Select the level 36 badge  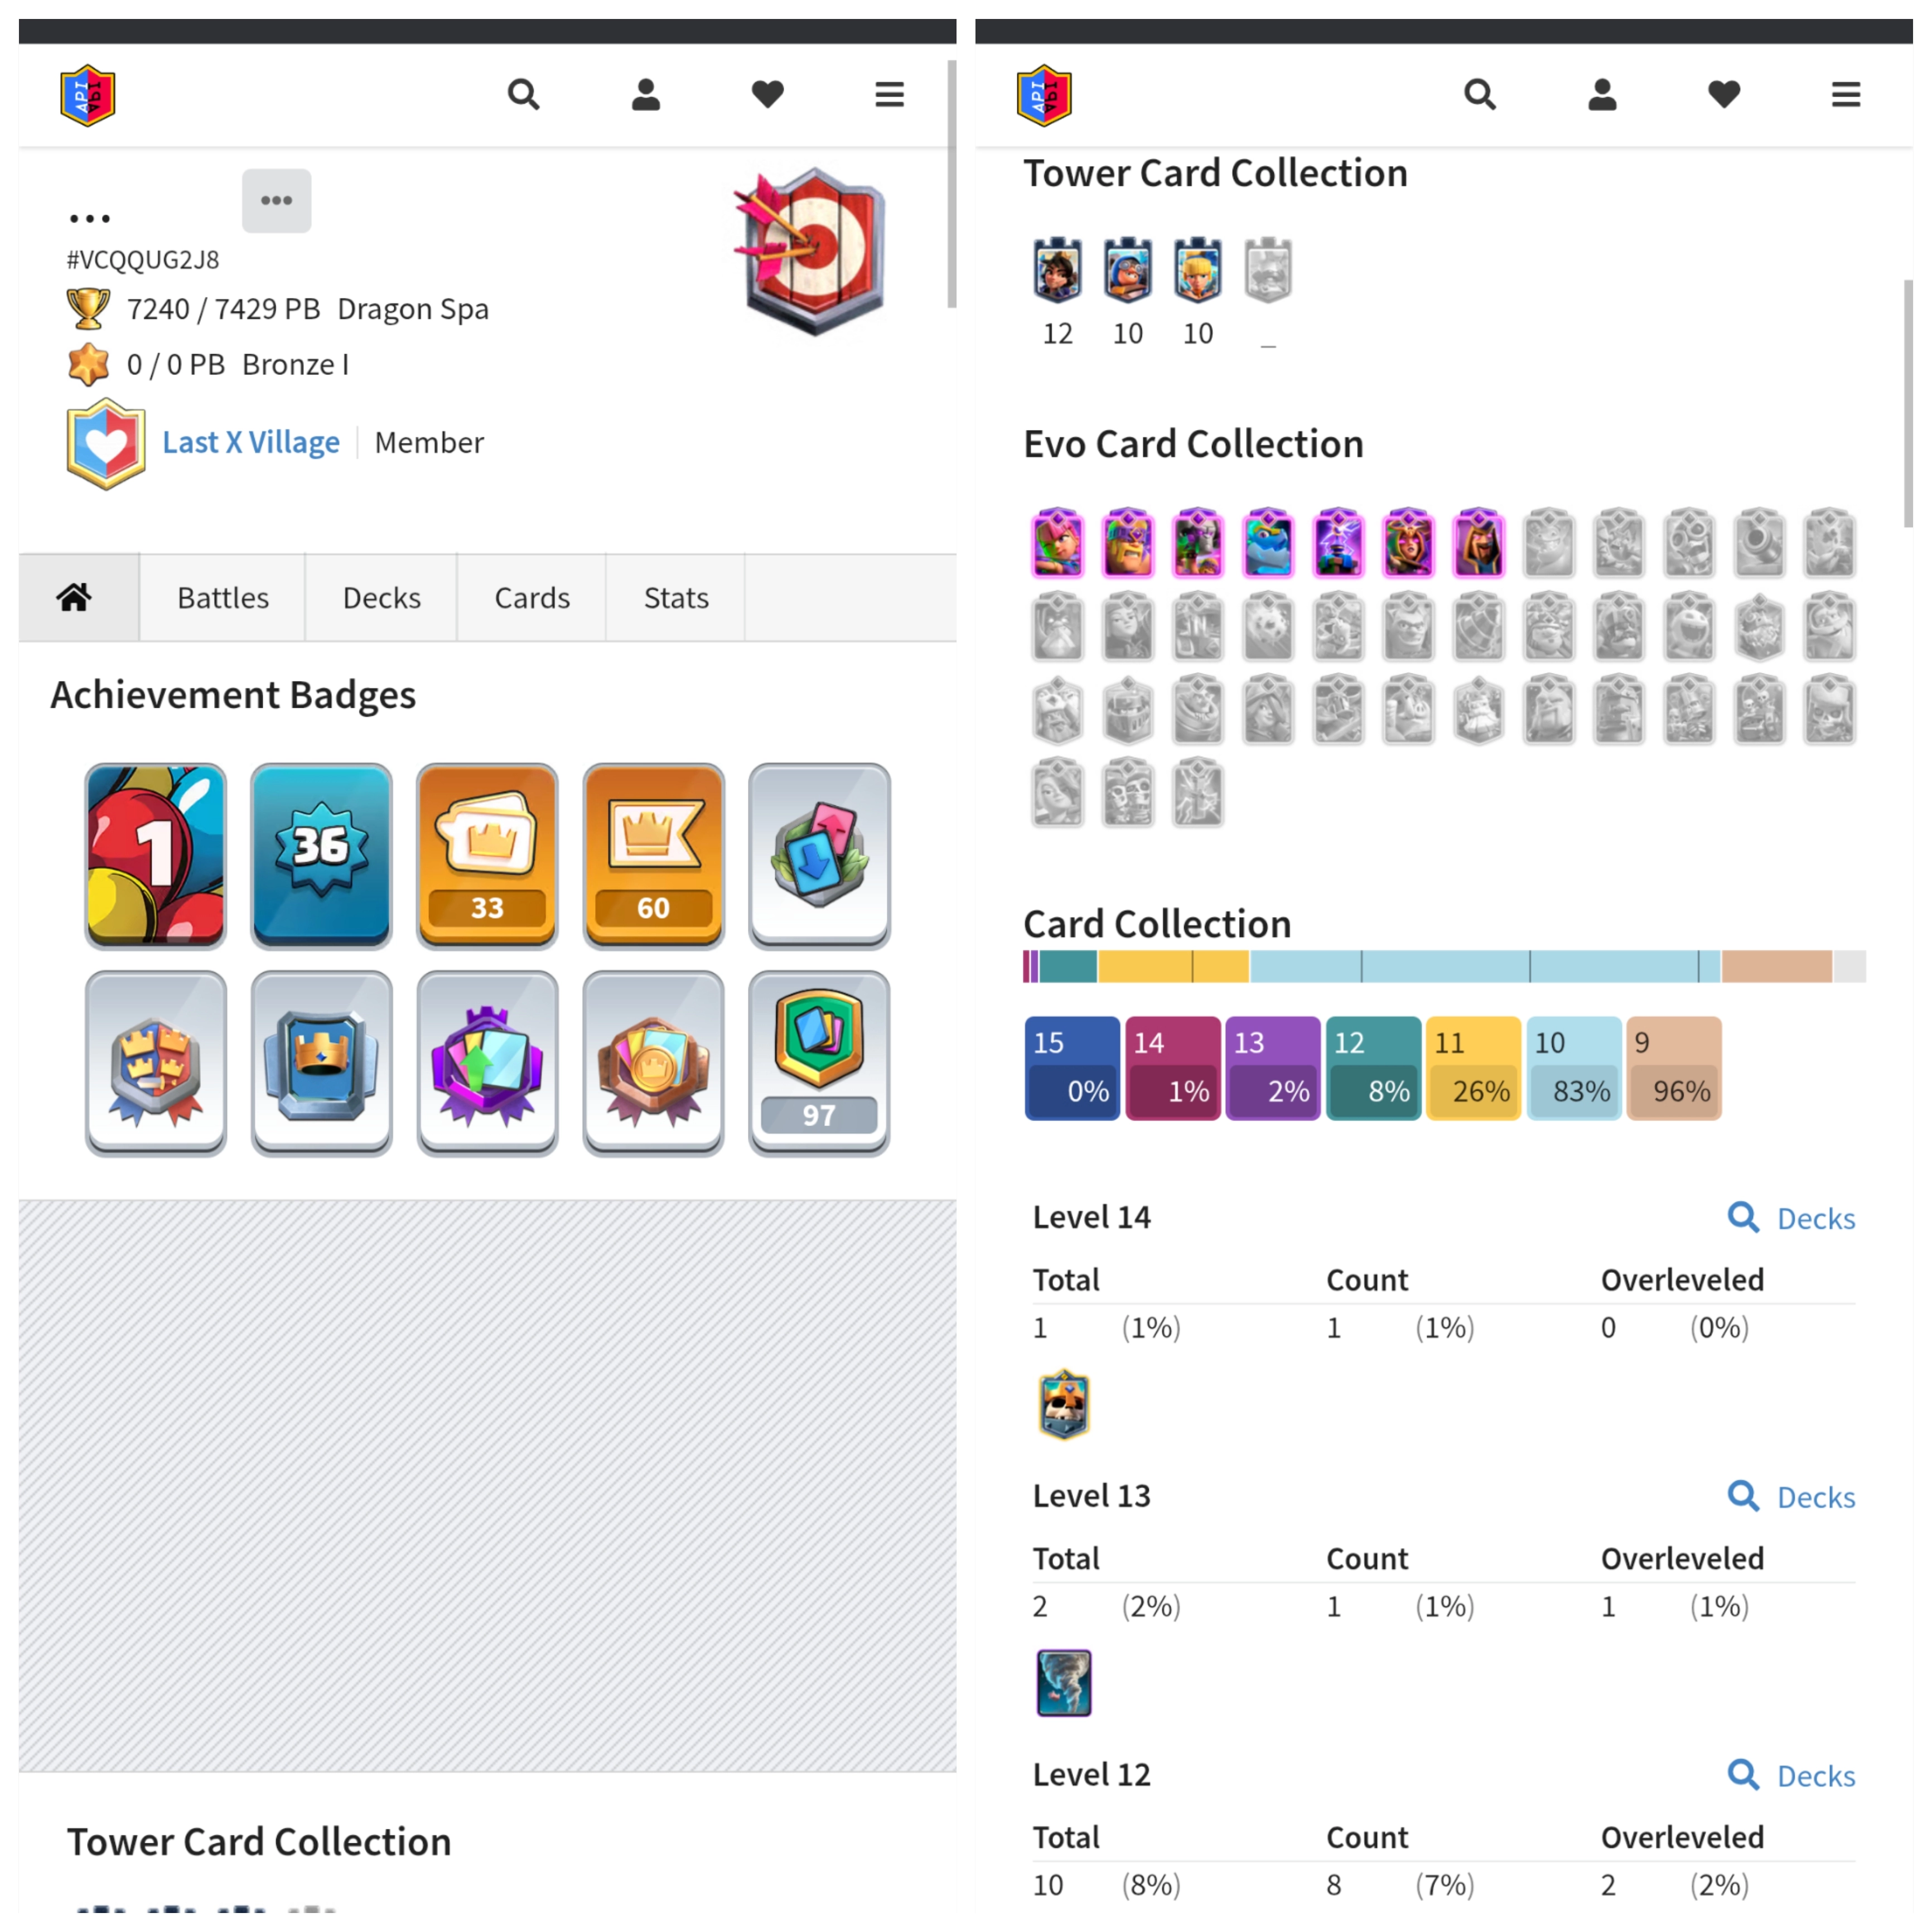click(321, 856)
